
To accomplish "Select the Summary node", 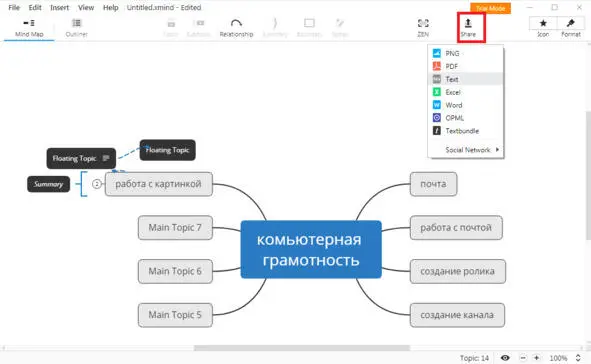I will coord(49,184).
